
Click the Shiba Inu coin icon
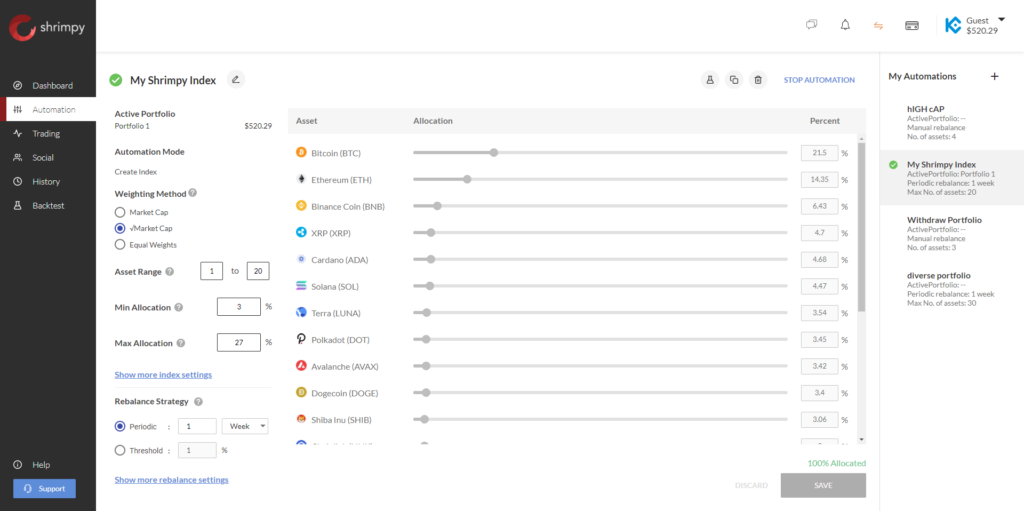tap(301, 420)
